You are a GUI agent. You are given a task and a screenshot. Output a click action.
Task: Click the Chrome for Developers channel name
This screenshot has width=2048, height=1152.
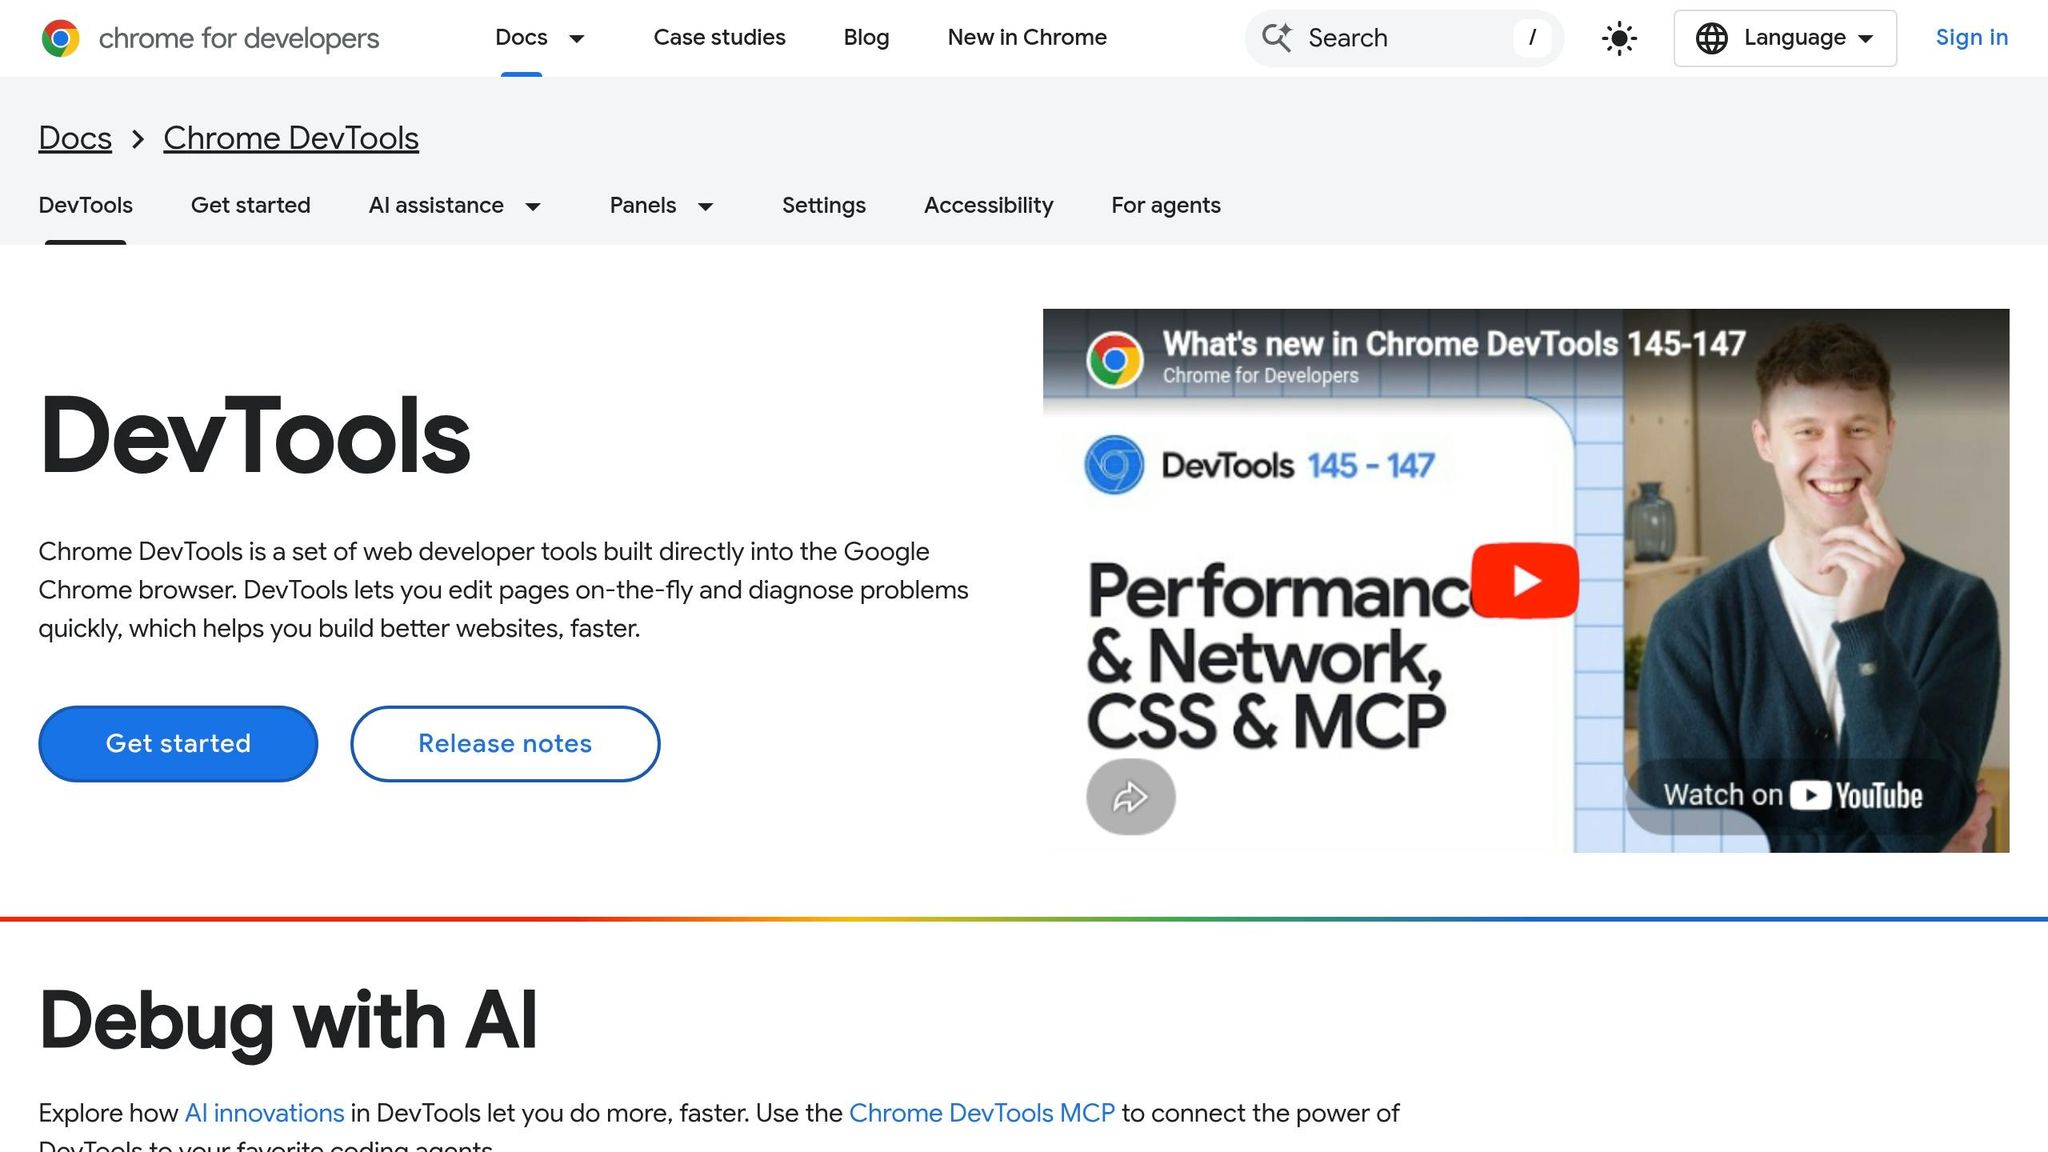click(x=1260, y=376)
